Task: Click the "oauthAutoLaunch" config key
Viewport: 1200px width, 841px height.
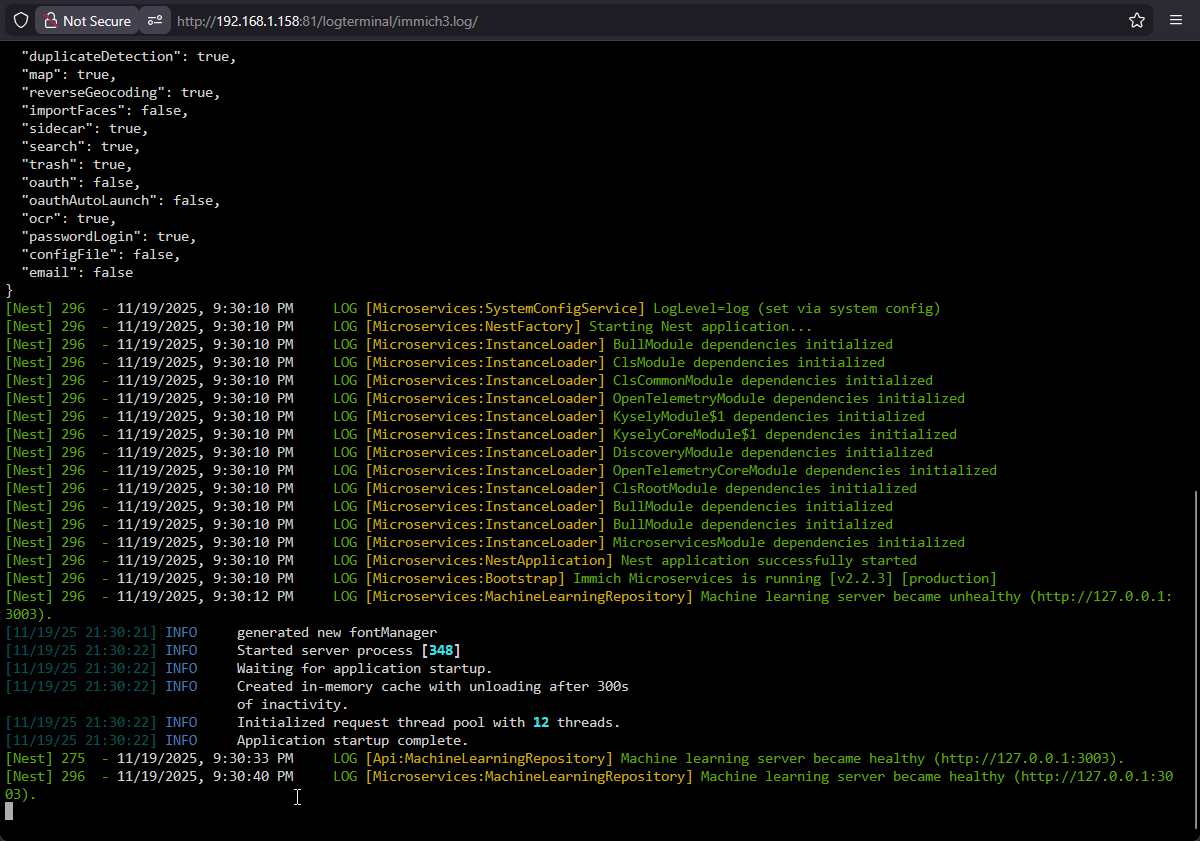Action: [93, 201]
